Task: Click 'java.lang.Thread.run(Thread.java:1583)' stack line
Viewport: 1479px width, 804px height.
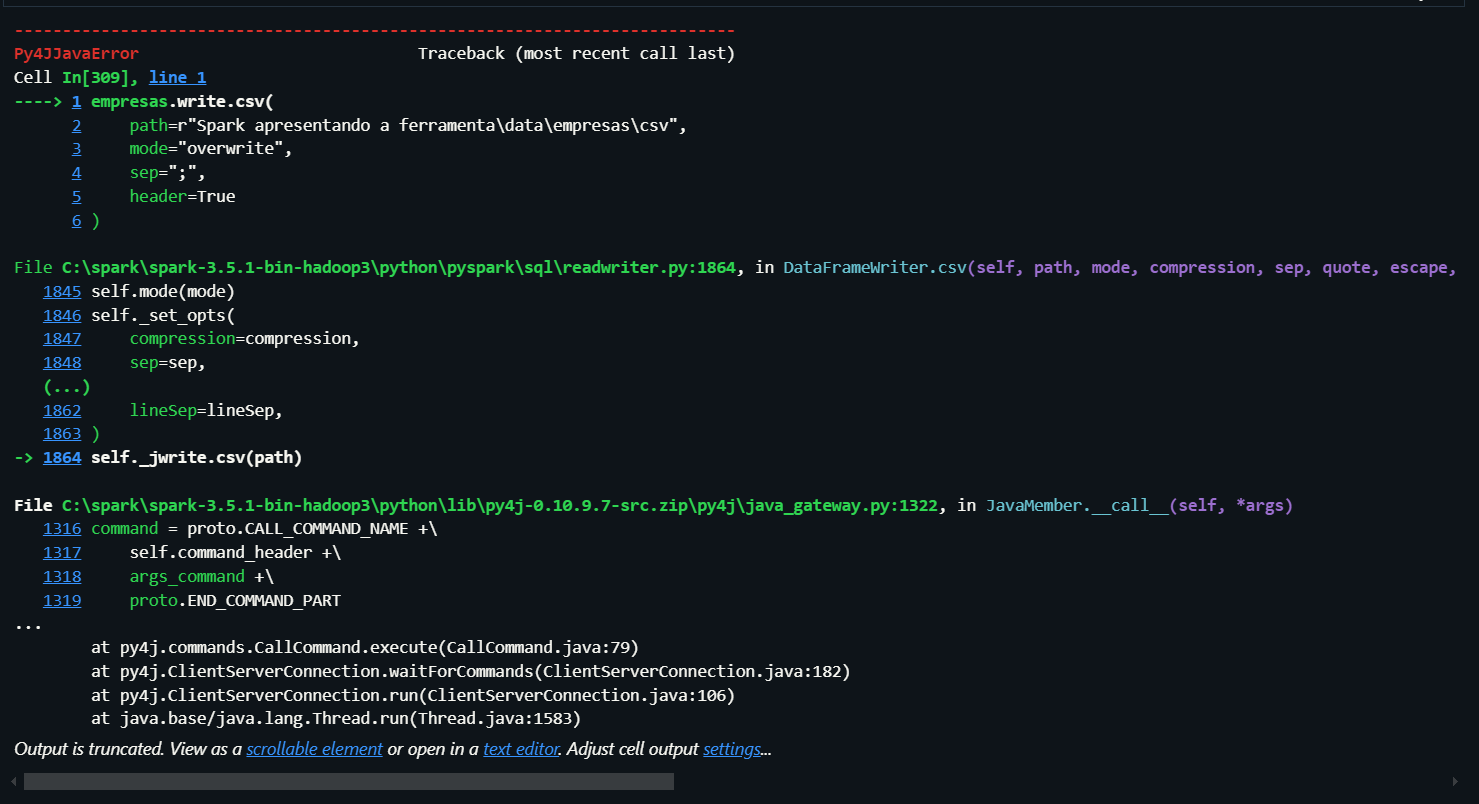Action: click(x=336, y=719)
